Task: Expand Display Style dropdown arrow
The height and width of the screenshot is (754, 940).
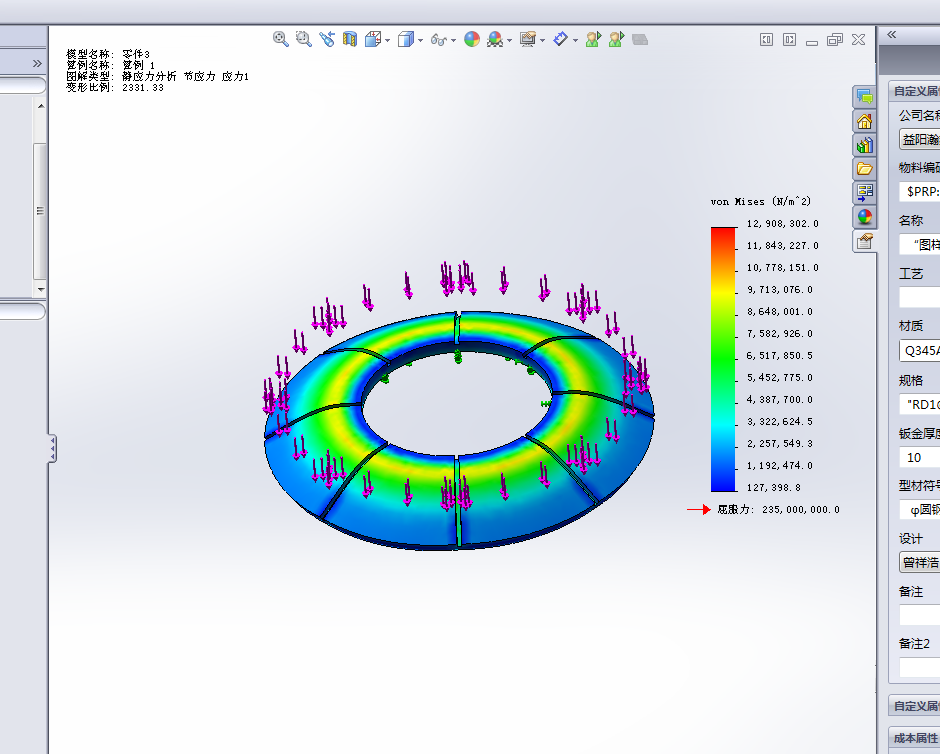Action: pyautogui.click(x=420, y=40)
